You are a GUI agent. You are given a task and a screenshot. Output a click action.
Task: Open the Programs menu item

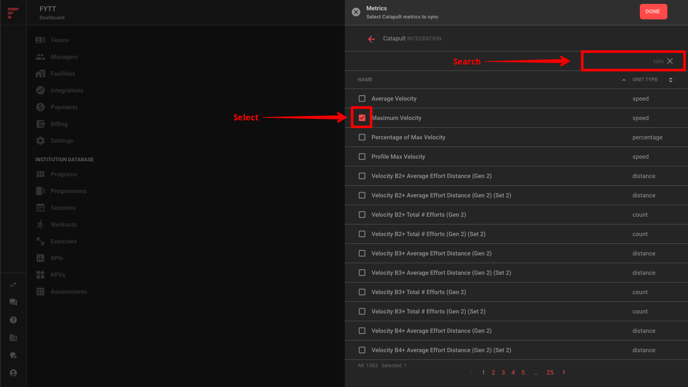pos(64,174)
